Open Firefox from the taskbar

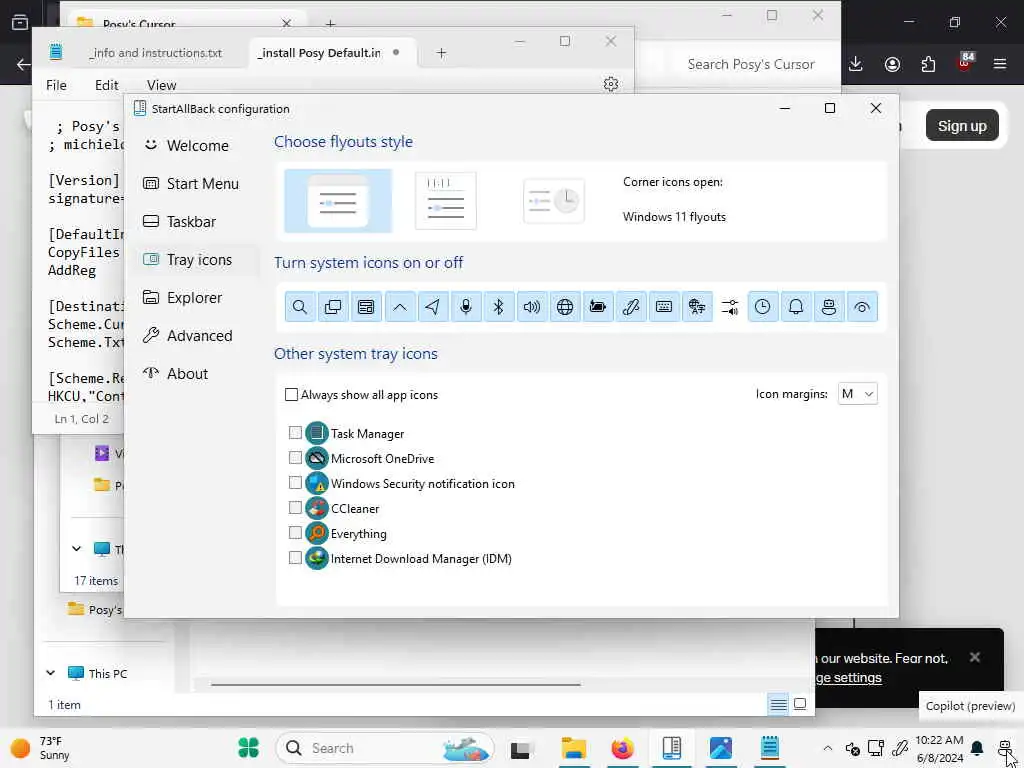[x=622, y=748]
